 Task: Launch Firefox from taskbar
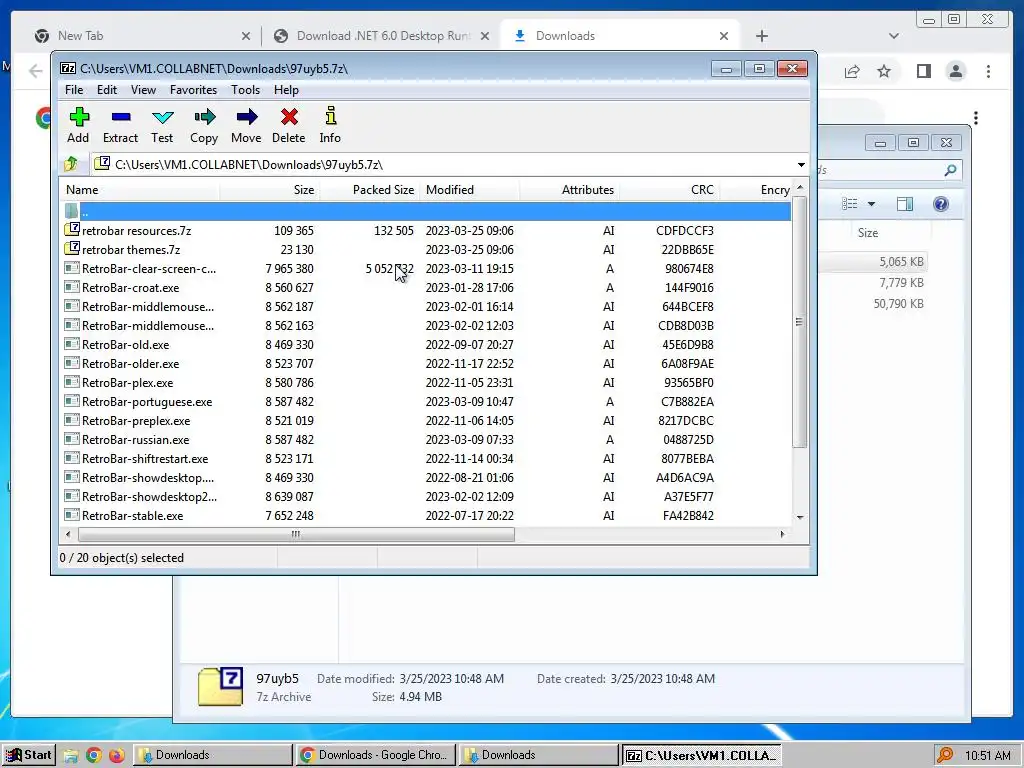tap(116, 756)
